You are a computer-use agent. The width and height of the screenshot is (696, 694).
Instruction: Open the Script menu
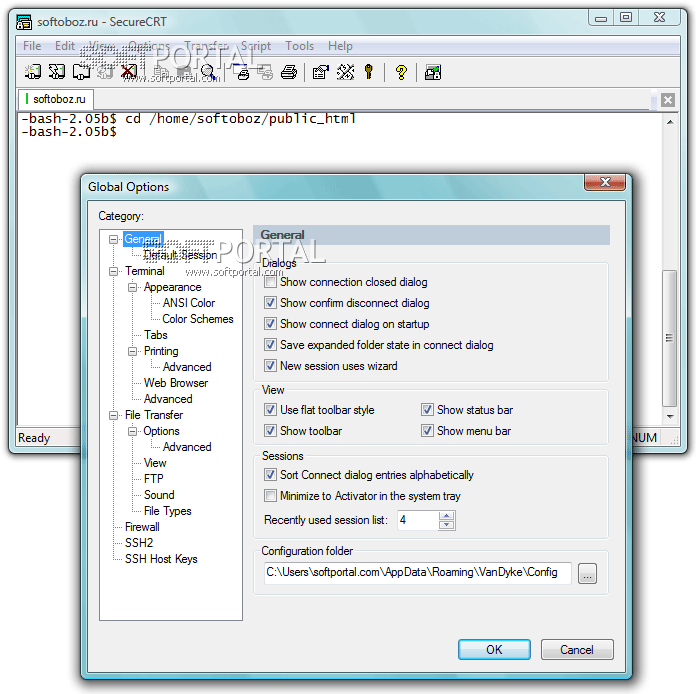pos(256,46)
